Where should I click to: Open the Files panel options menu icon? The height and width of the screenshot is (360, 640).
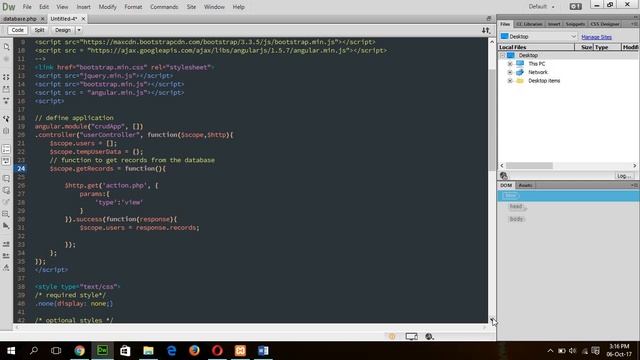634,24
